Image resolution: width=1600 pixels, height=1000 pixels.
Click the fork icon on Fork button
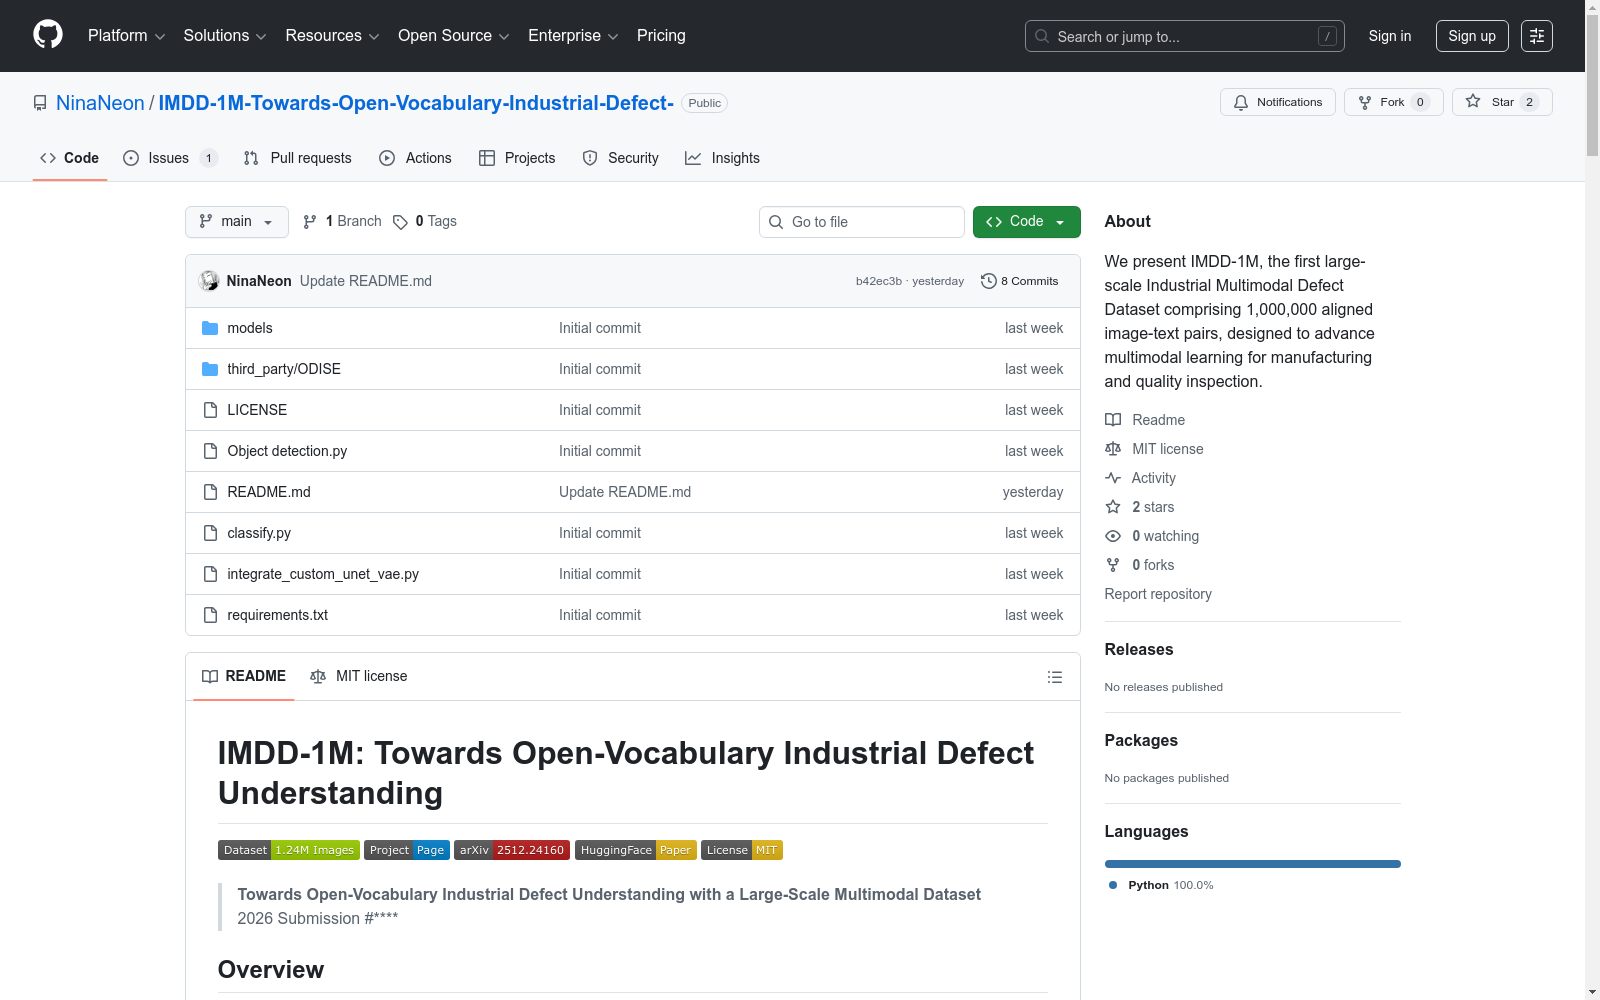coord(1365,102)
